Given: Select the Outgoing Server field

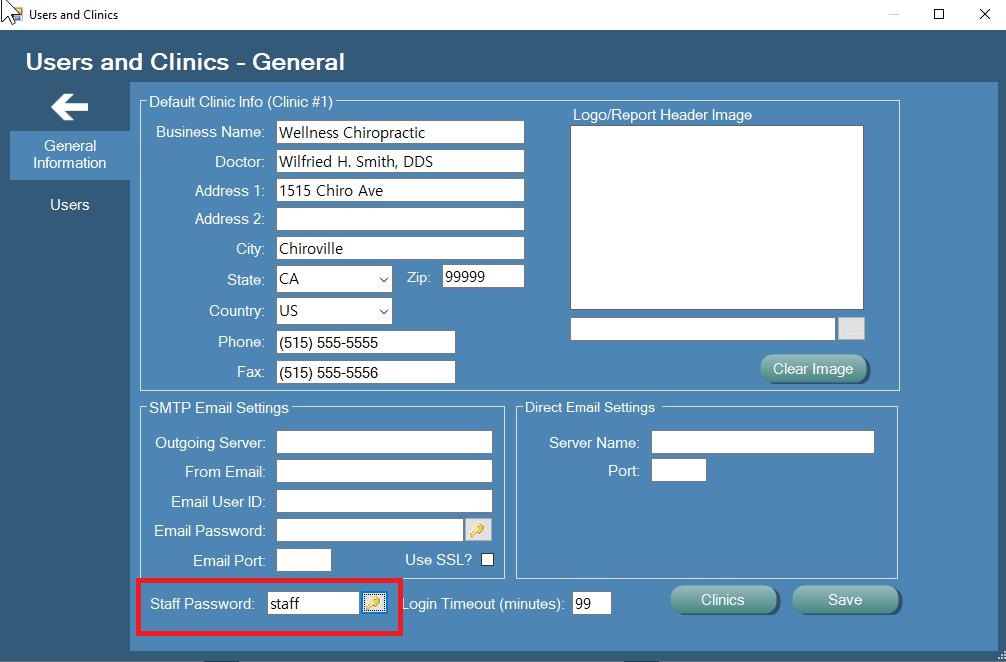Looking at the screenshot, I should [x=383, y=441].
